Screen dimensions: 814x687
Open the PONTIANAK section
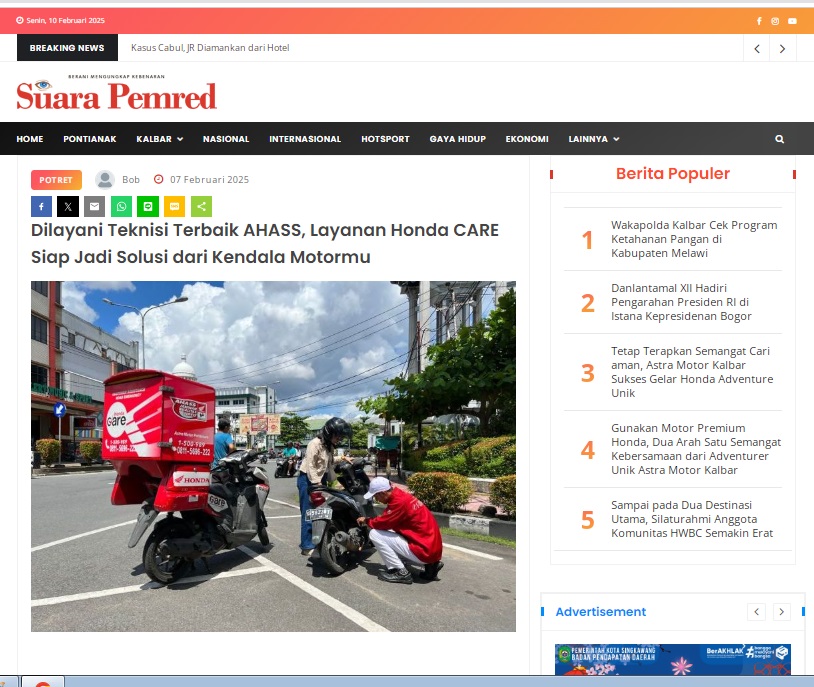[x=90, y=139]
